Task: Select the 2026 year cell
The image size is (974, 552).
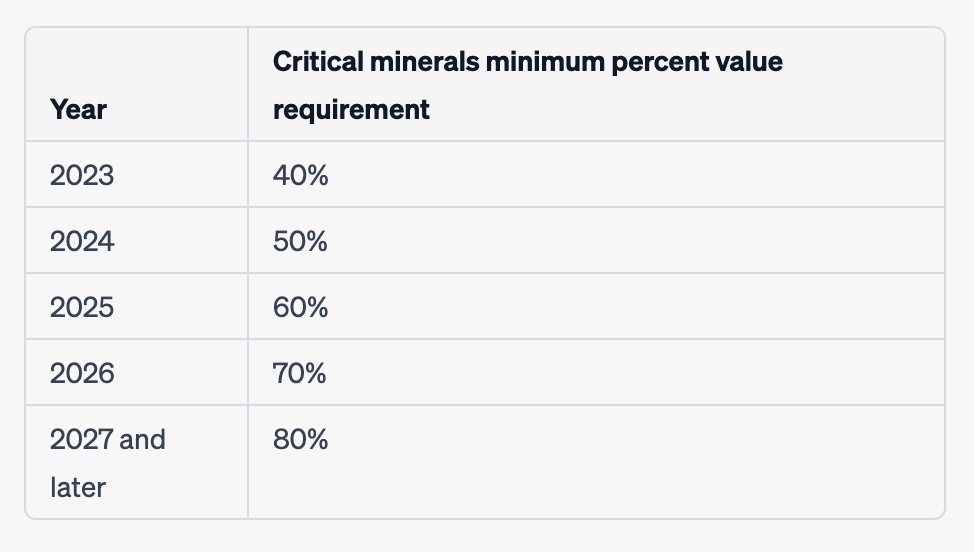Action: (x=82, y=373)
